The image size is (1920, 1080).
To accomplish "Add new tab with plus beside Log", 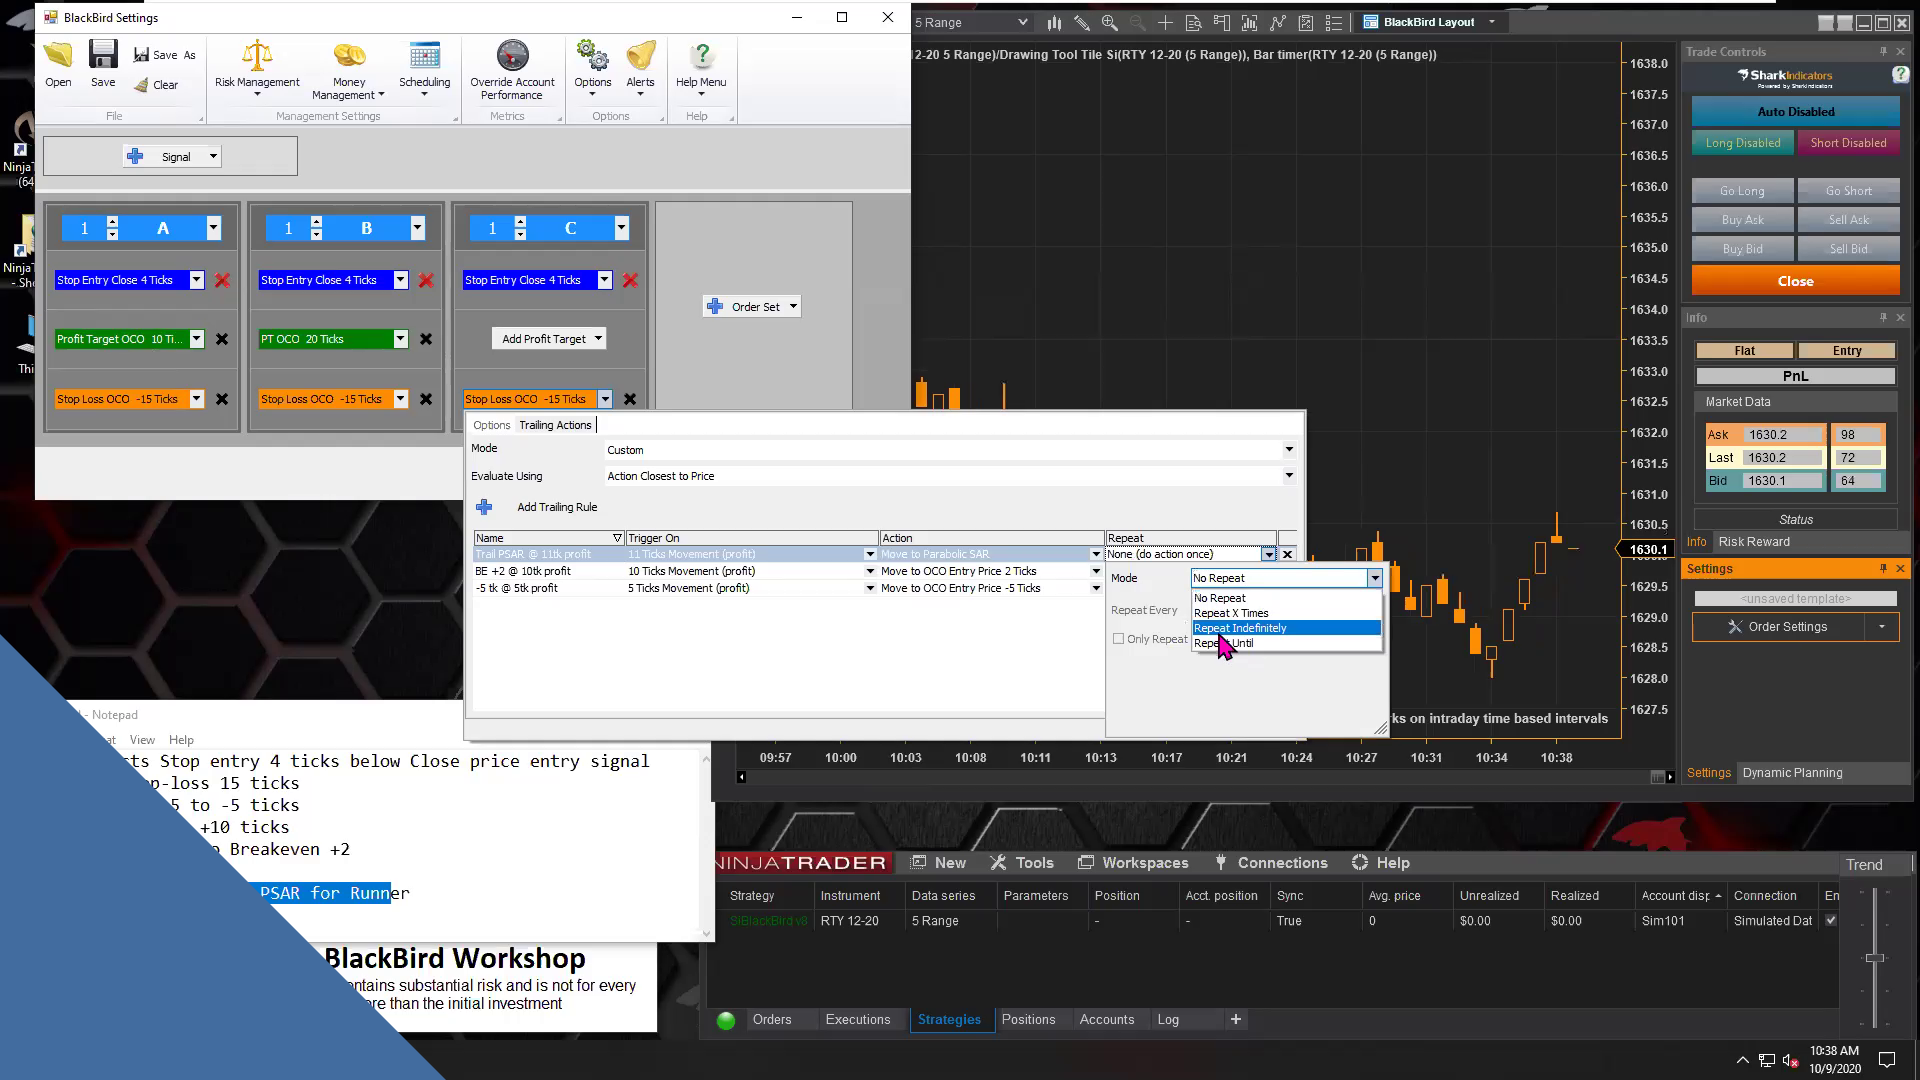I will click(1236, 1019).
